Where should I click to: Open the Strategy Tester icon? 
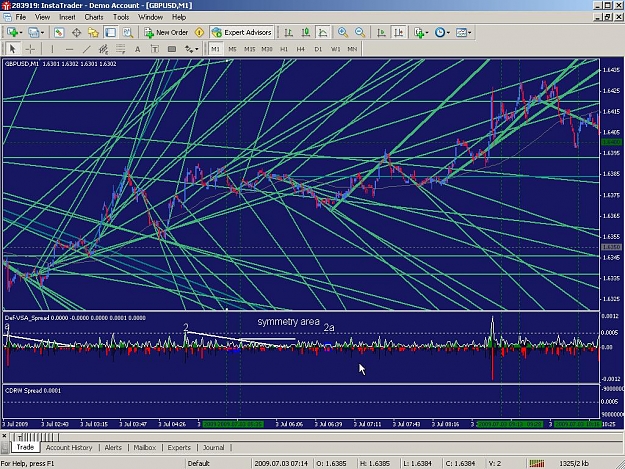tap(128, 33)
